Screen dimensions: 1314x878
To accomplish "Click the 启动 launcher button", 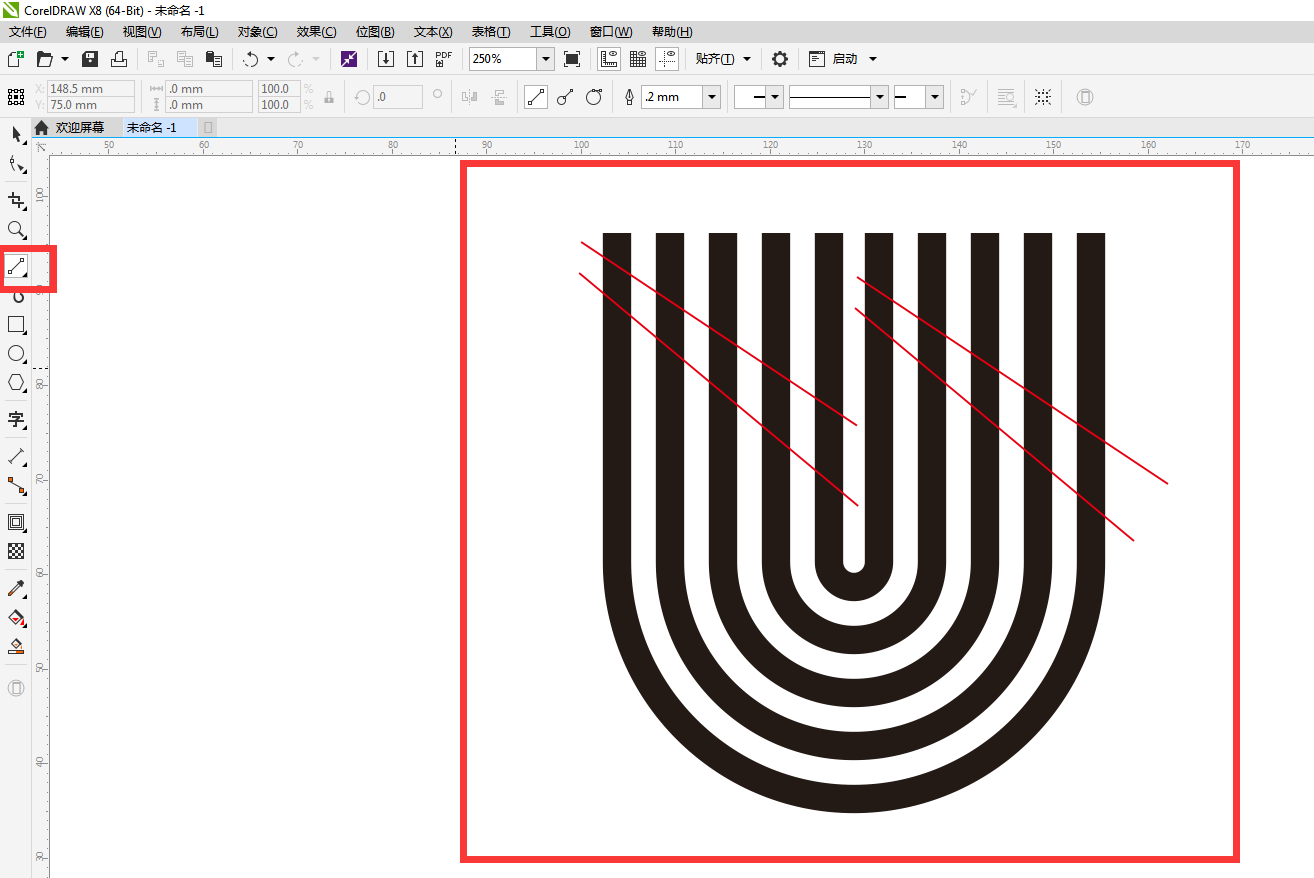I will pyautogui.click(x=845, y=59).
